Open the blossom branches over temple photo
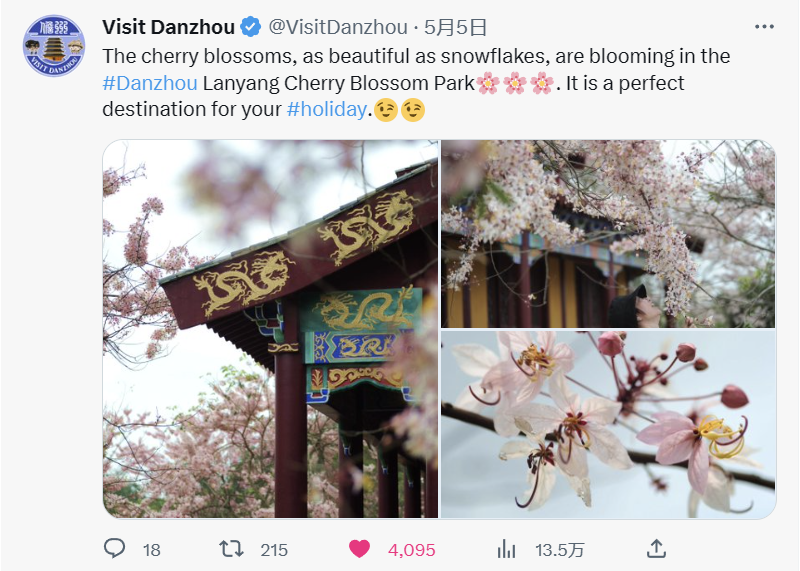 pos(608,234)
